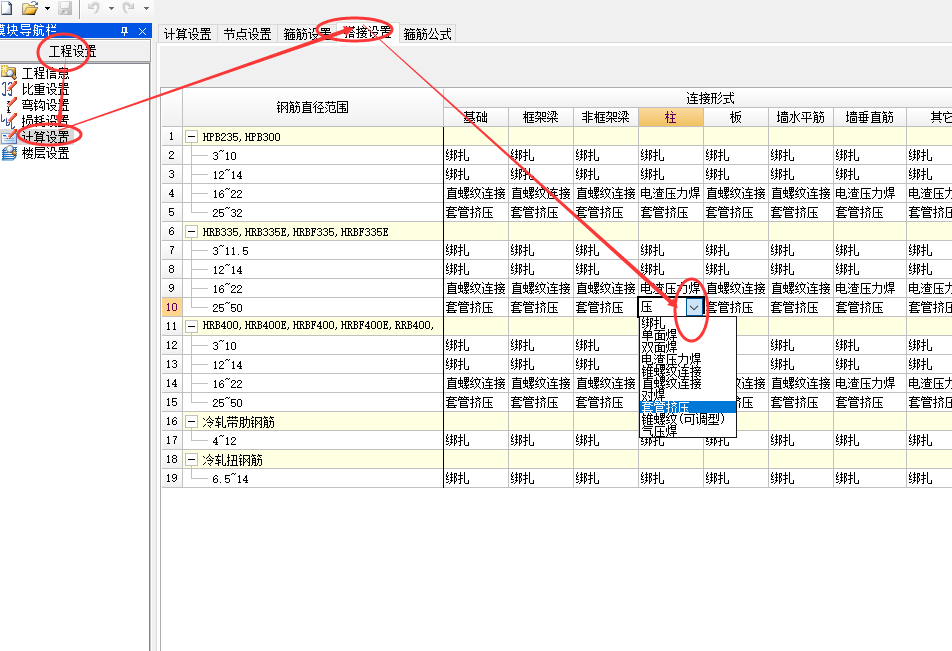
Task: Collapse the HRB400, HRB400E group row
Action: click(x=191, y=326)
